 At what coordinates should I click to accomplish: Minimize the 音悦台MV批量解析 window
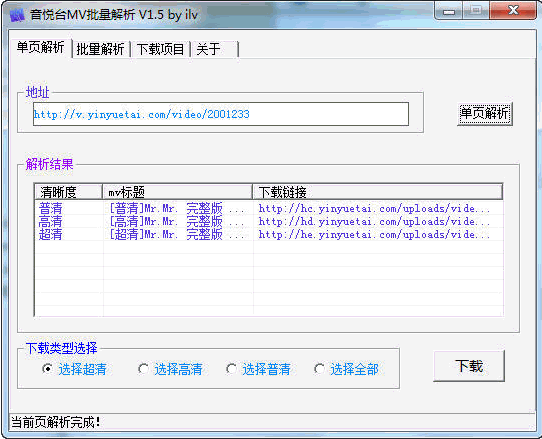tap(449, 11)
